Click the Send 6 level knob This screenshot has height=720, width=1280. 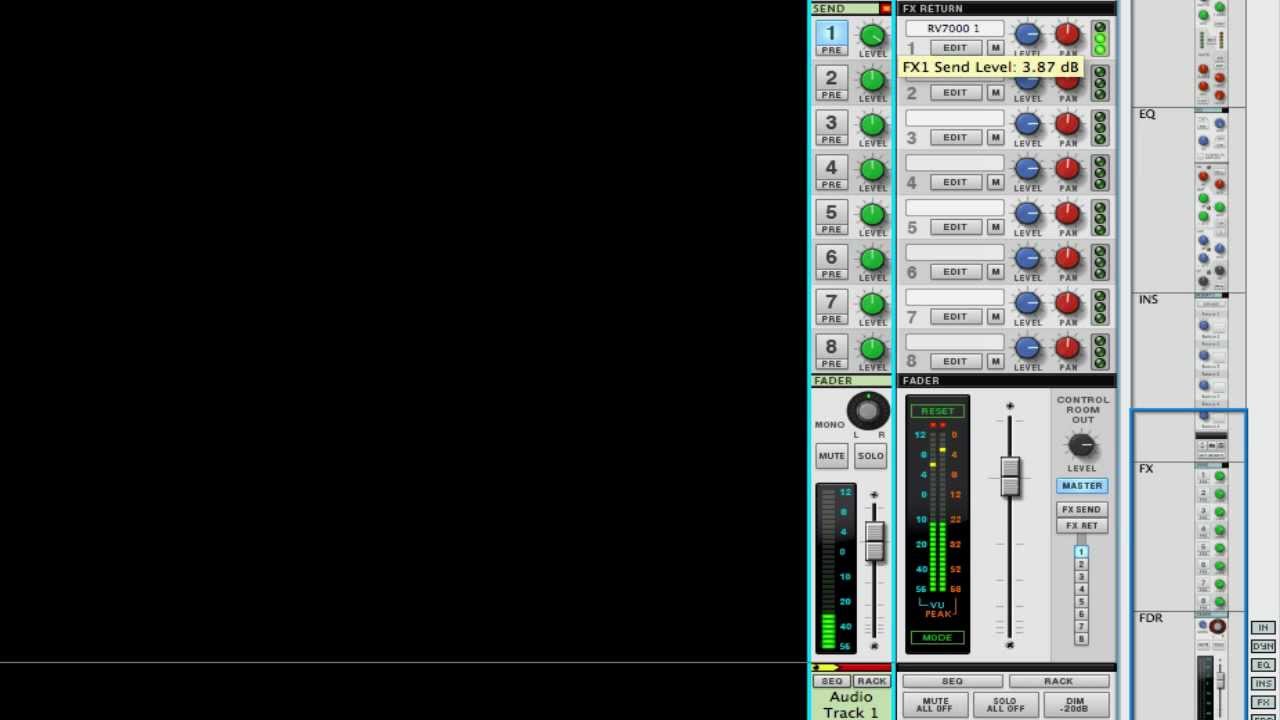[872, 259]
